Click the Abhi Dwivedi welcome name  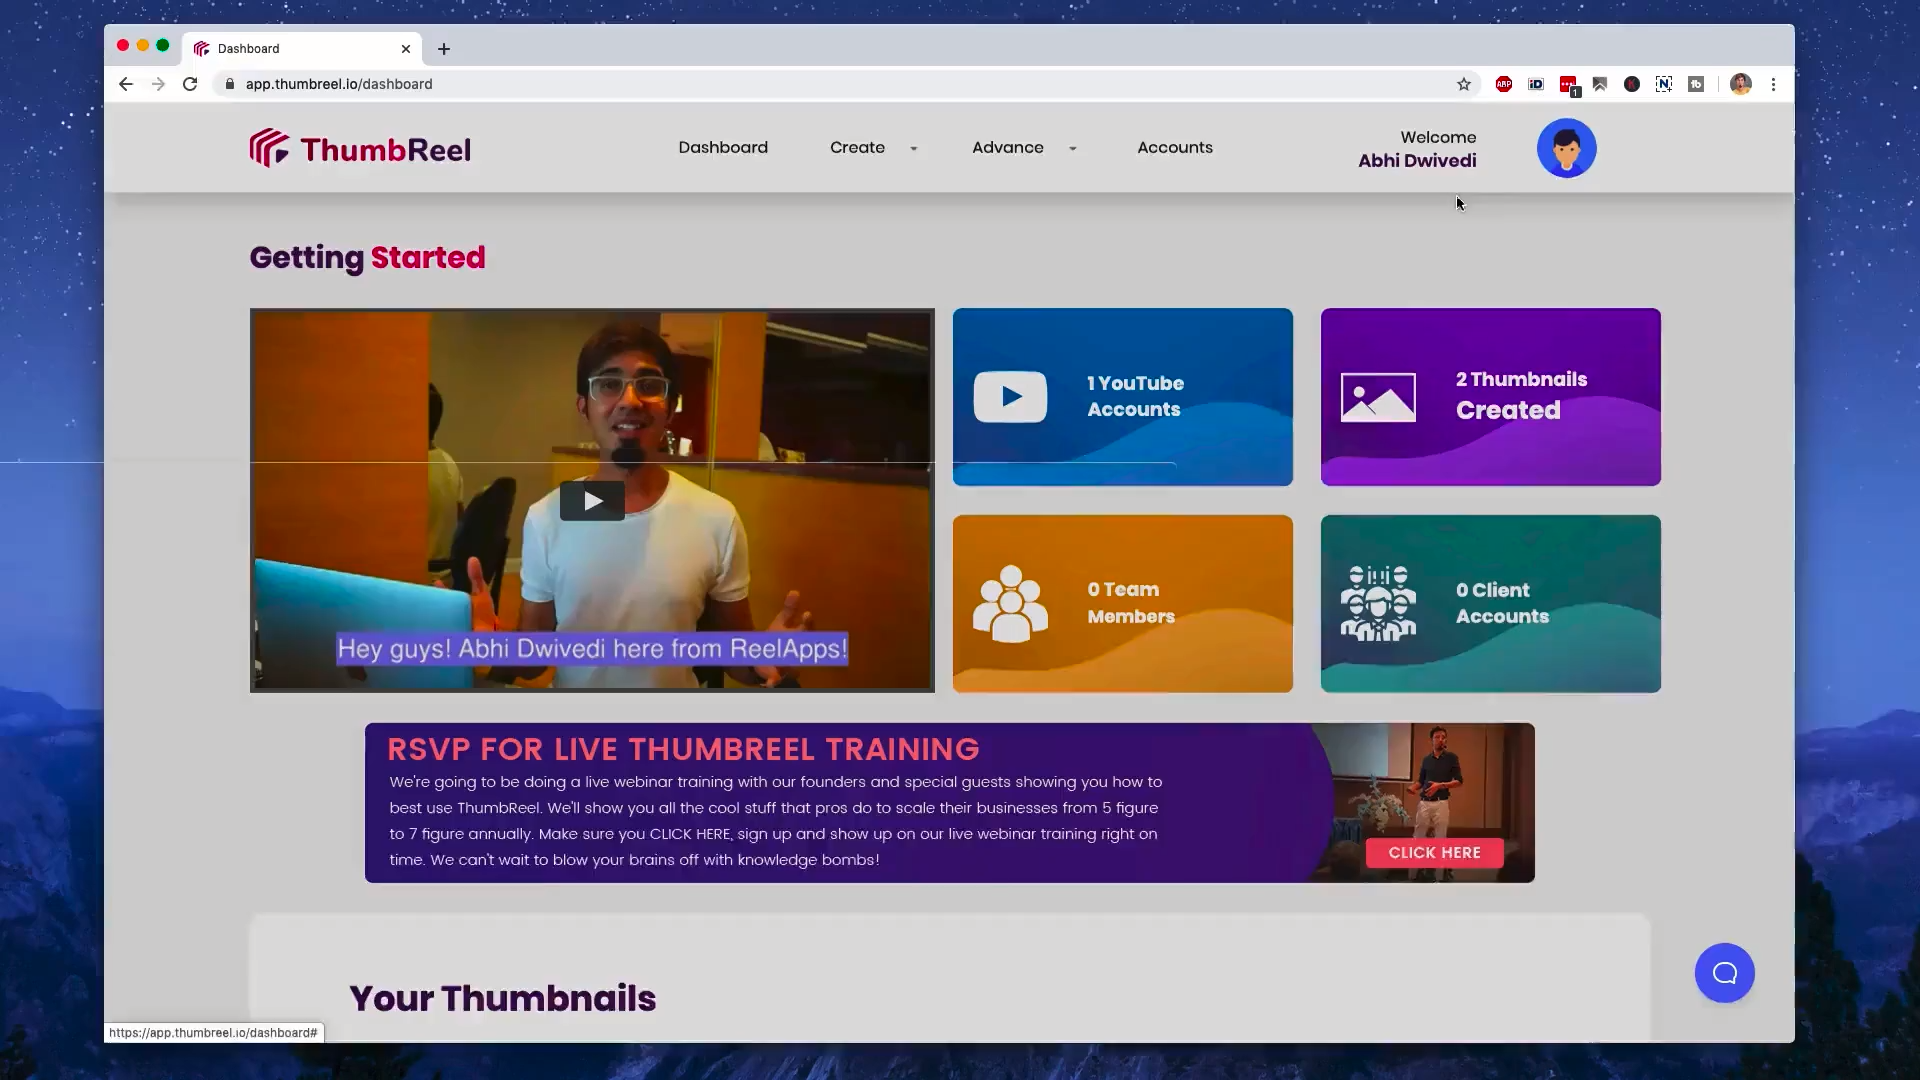pyautogui.click(x=1417, y=160)
